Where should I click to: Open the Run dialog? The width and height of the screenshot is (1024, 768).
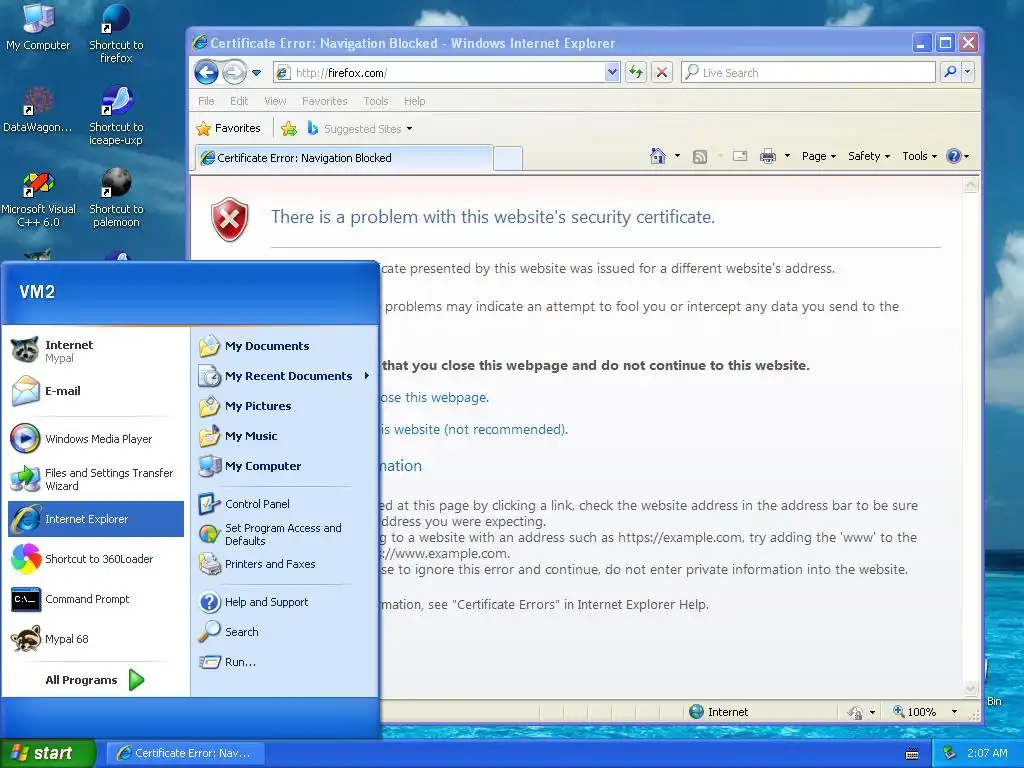point(285,662)
